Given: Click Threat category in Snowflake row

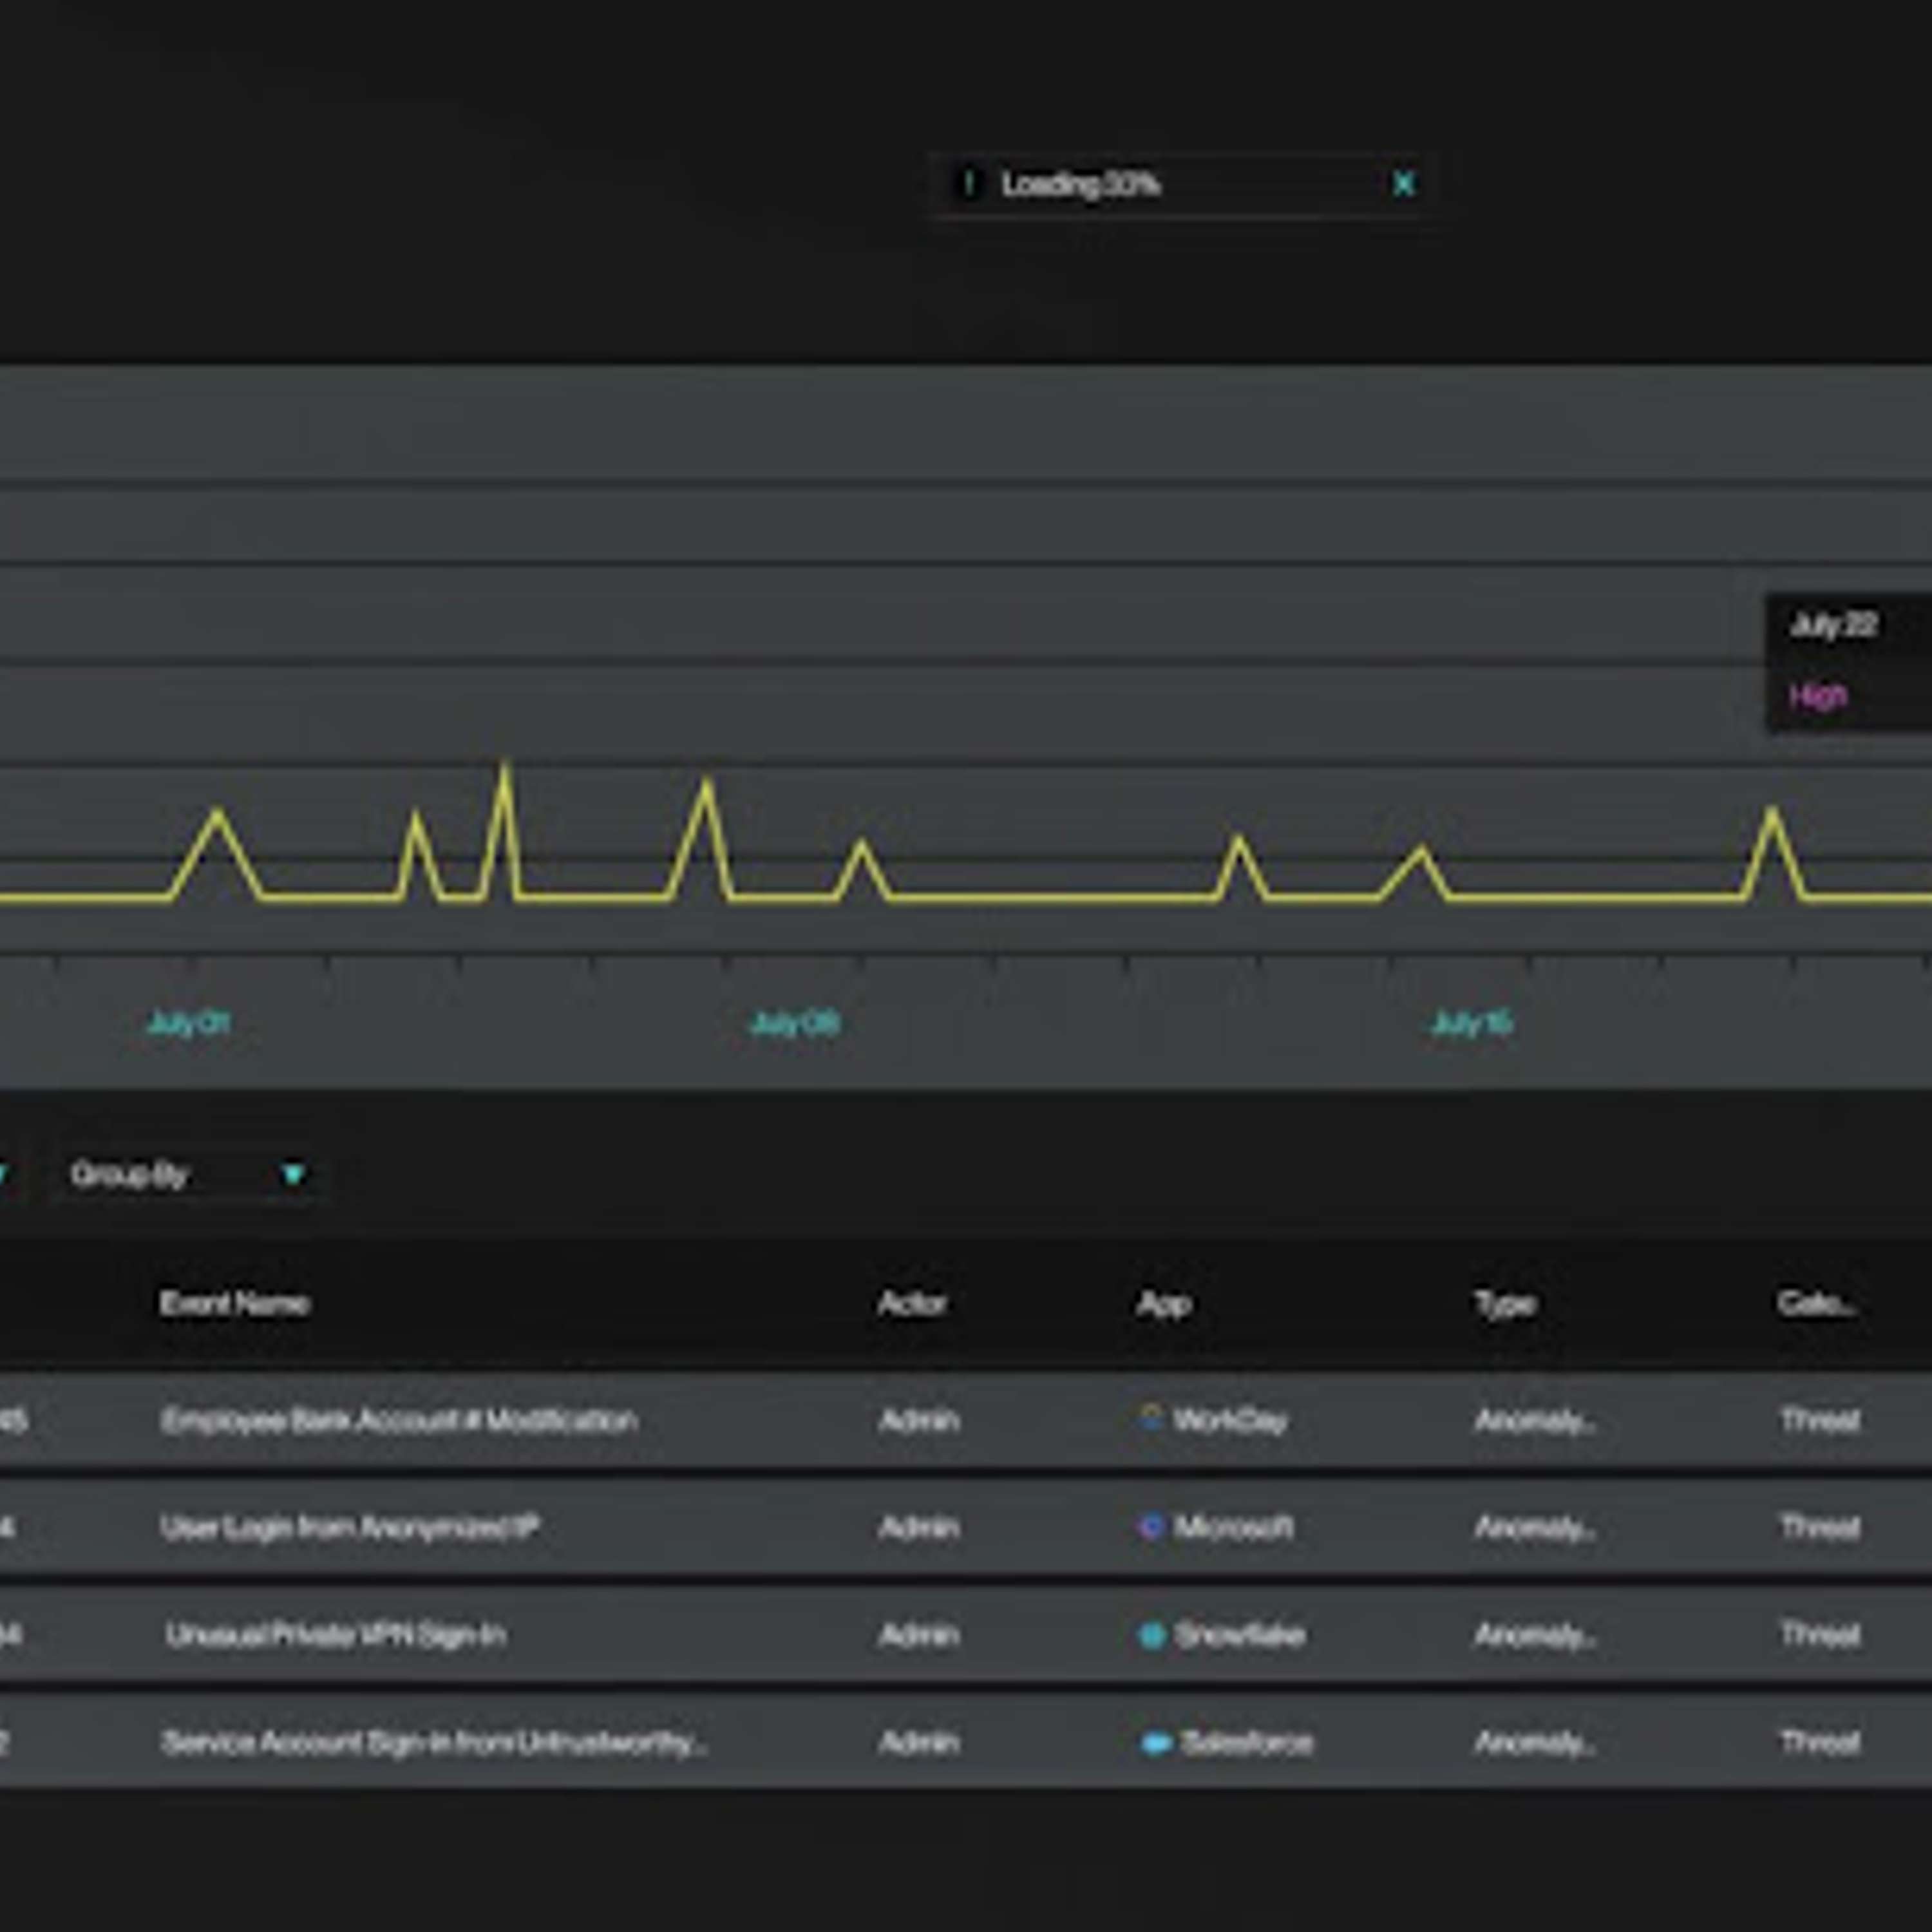Looking at the screenshot, I should tap(1820, 1635).
